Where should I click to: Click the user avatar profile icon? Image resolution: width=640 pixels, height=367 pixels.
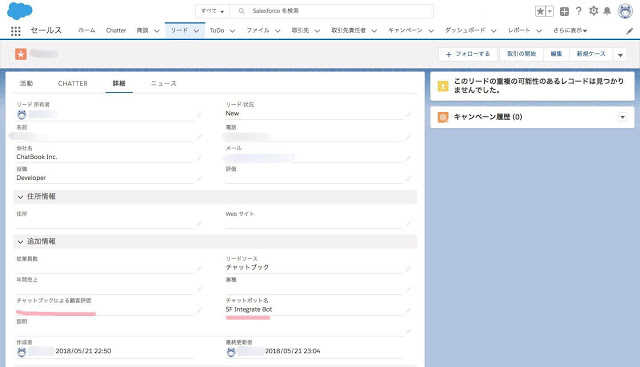point(625,11)
